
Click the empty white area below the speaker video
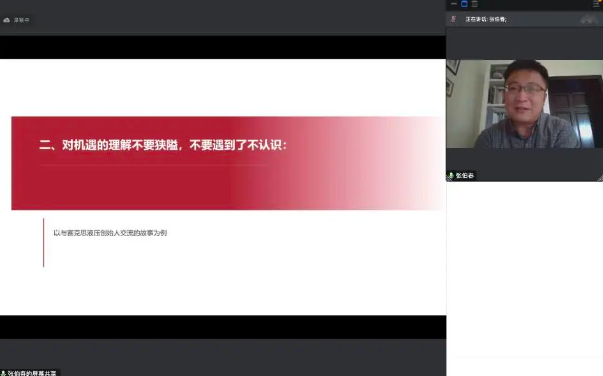(x=525, y=269)
